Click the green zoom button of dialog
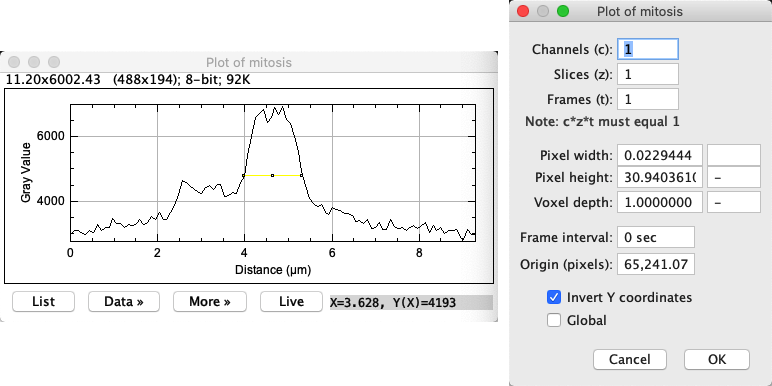772x386 pixels. (562, 11)
